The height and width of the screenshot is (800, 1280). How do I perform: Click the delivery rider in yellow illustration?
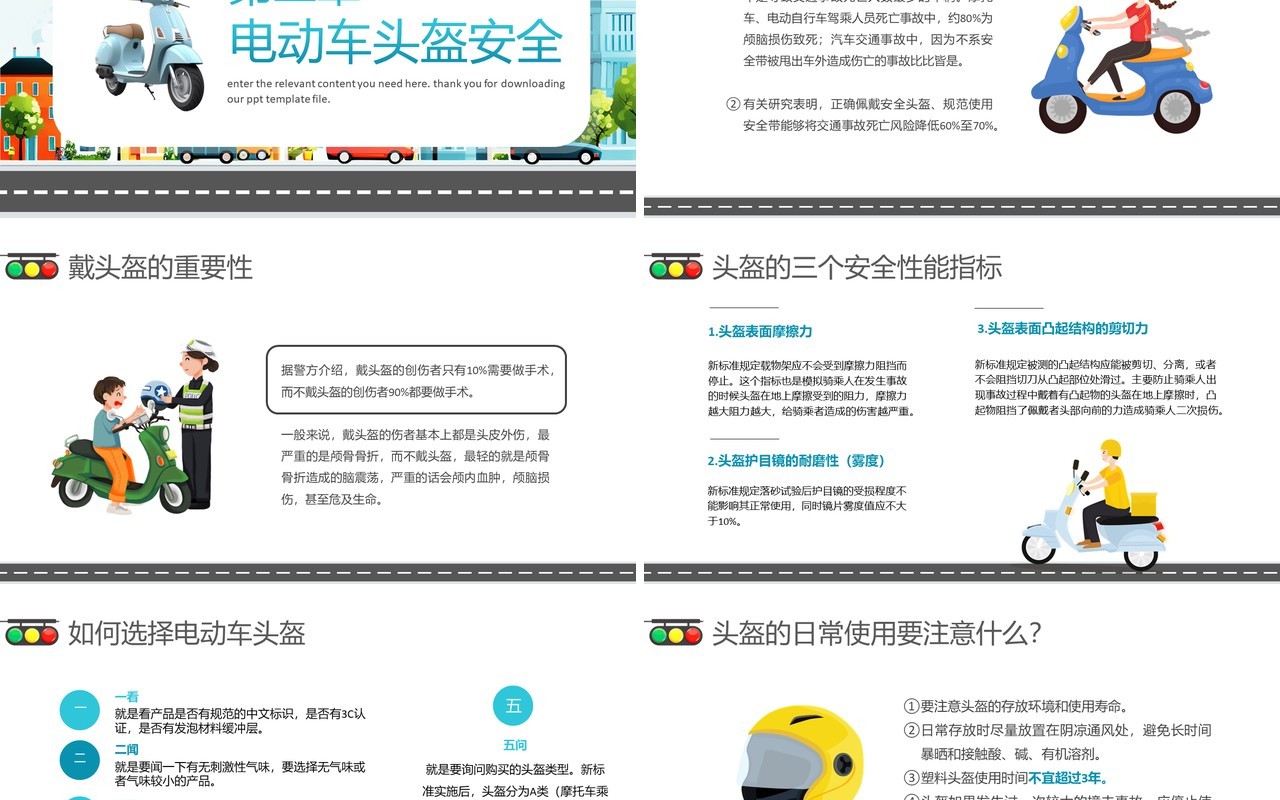tap(1094, 504)
